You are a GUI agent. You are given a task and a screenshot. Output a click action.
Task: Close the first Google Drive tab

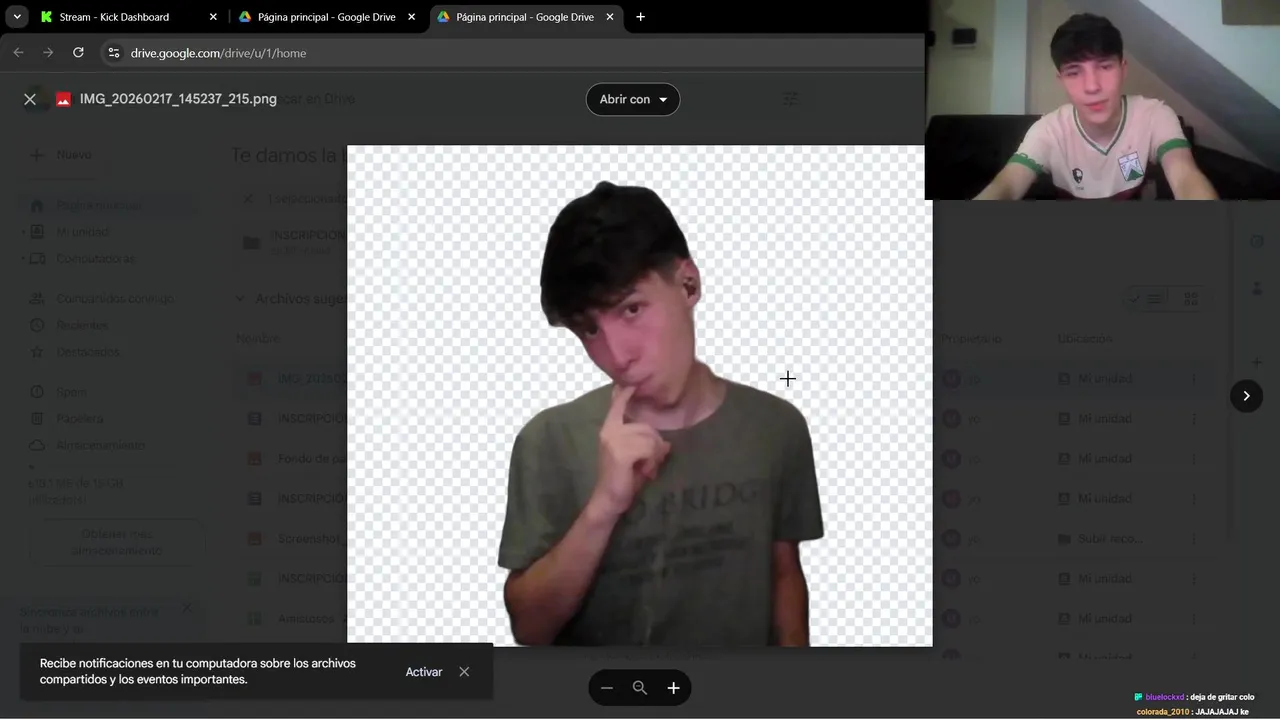tap(411, 17)
